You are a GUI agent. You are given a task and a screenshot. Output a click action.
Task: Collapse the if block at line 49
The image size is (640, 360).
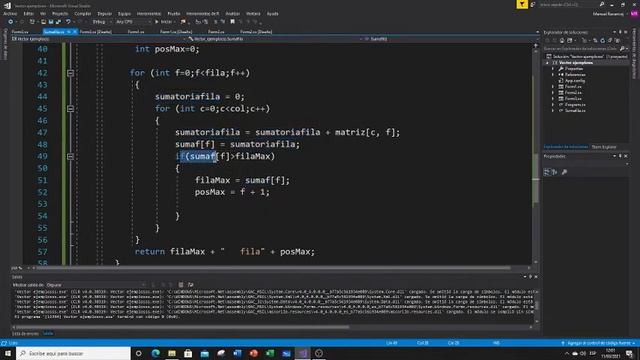point(70,156)
